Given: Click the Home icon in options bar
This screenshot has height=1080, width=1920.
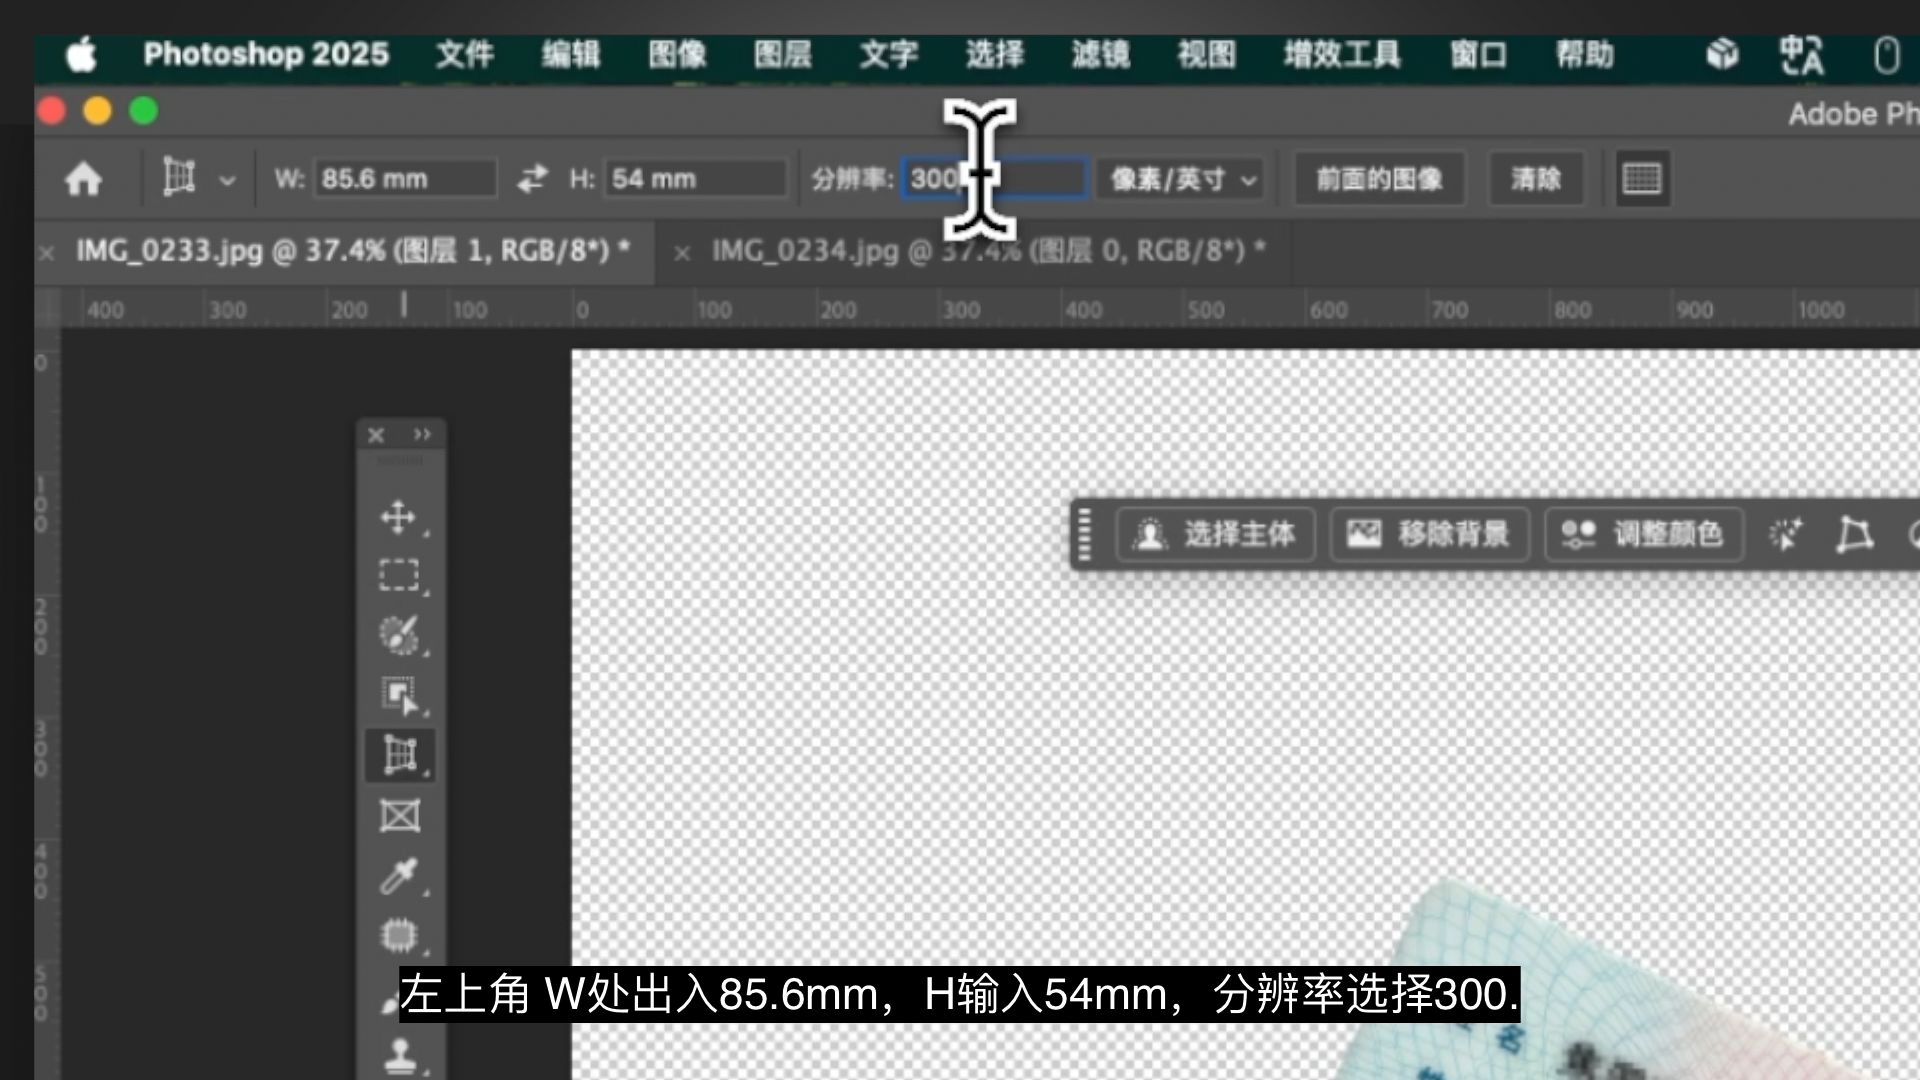Looking at the screenshot, I should coord(83,179).
